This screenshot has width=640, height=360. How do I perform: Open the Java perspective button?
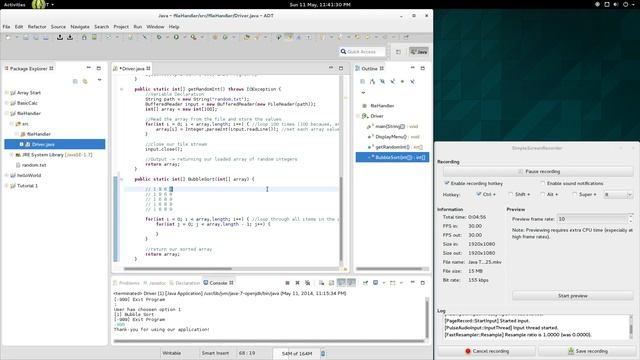(419, 51)
